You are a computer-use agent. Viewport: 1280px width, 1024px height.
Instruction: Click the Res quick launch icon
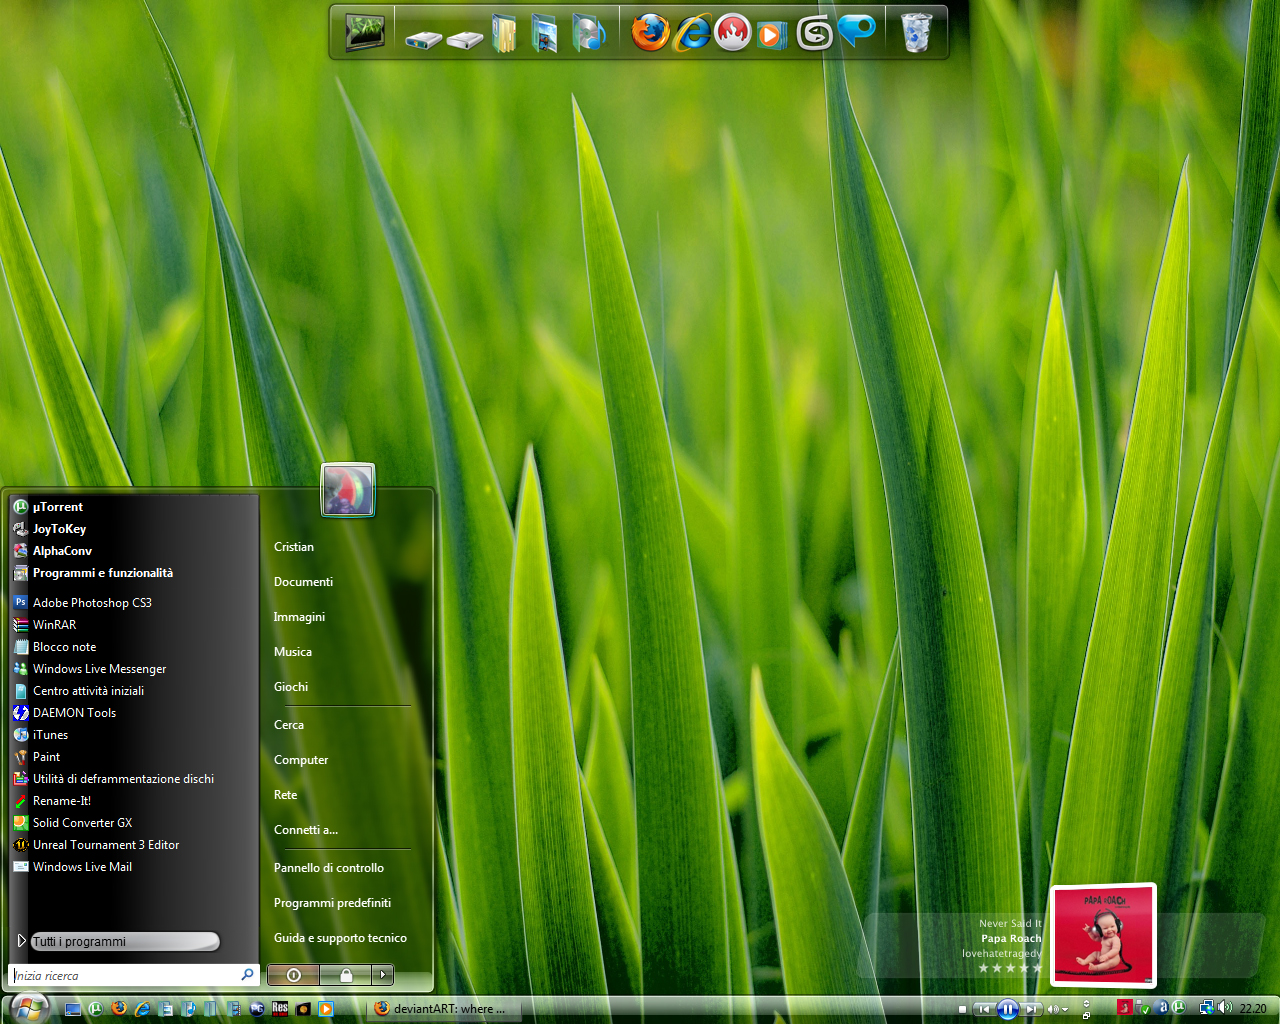pyautogui.click(x=280, y=1008)
